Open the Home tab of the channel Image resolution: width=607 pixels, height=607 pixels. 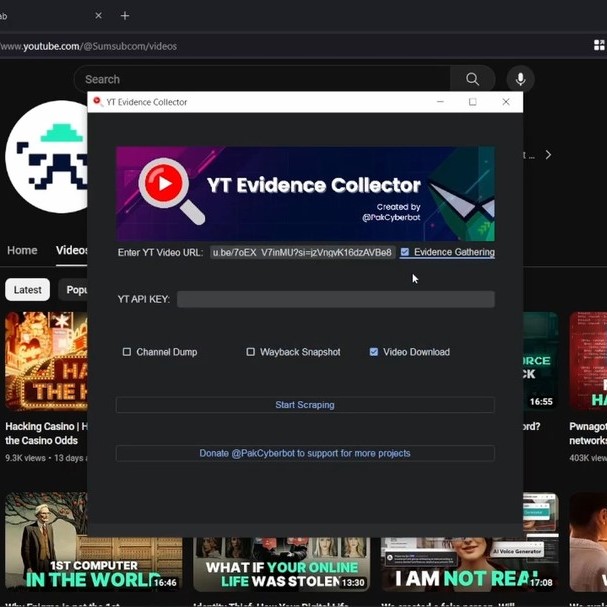click(x=22, y=250)
